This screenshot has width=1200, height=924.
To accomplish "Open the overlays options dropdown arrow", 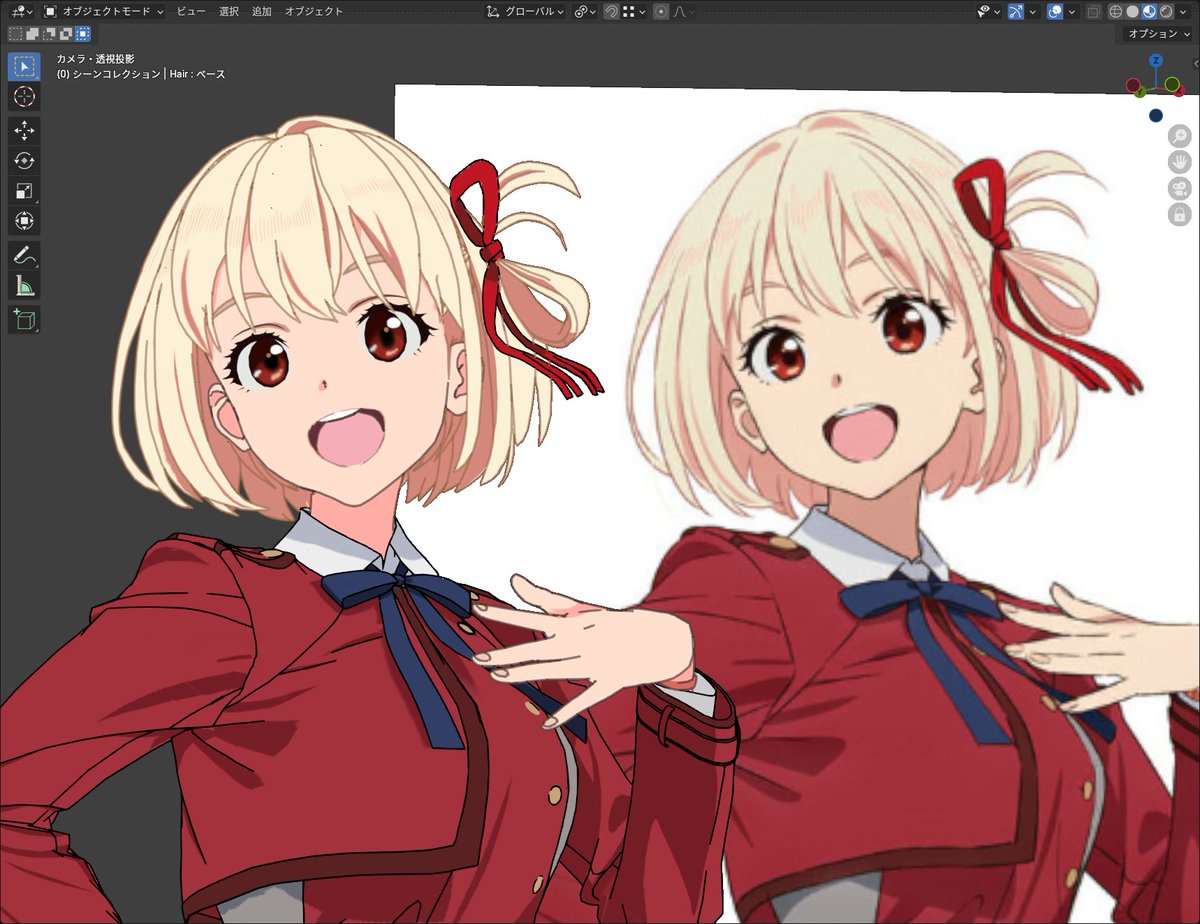I will coord(1072,12).
